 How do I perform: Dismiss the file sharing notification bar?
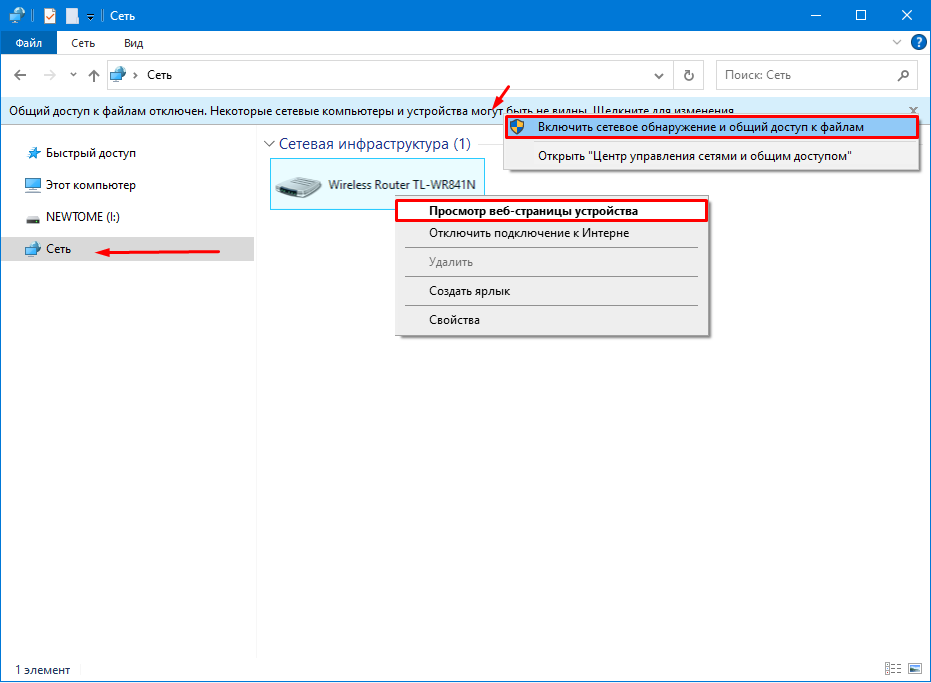point(913,110)
